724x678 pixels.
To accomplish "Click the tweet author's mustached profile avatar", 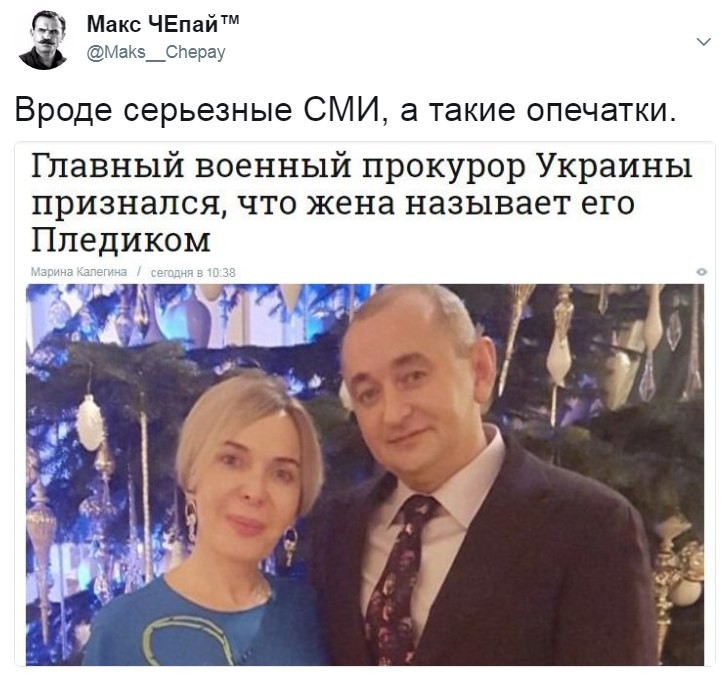I will point(43,41).
